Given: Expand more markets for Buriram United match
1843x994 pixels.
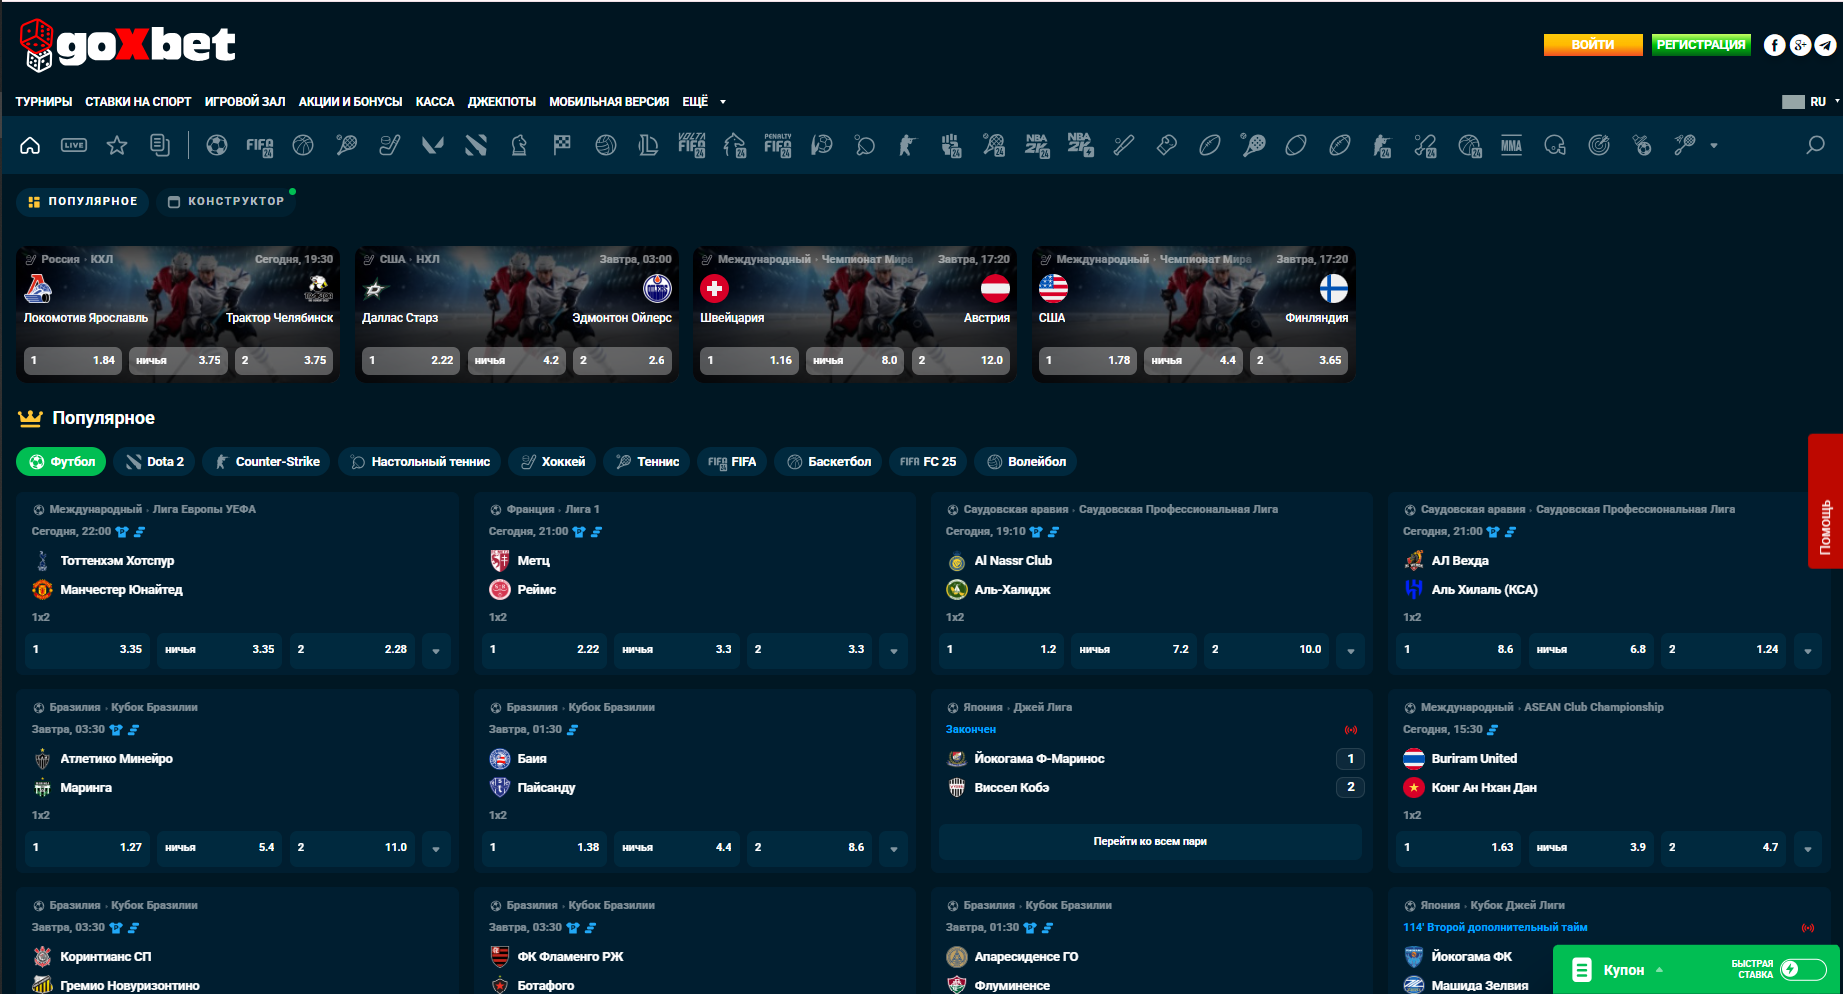Looking at the screenshot, I should (x=1808, y=848).
